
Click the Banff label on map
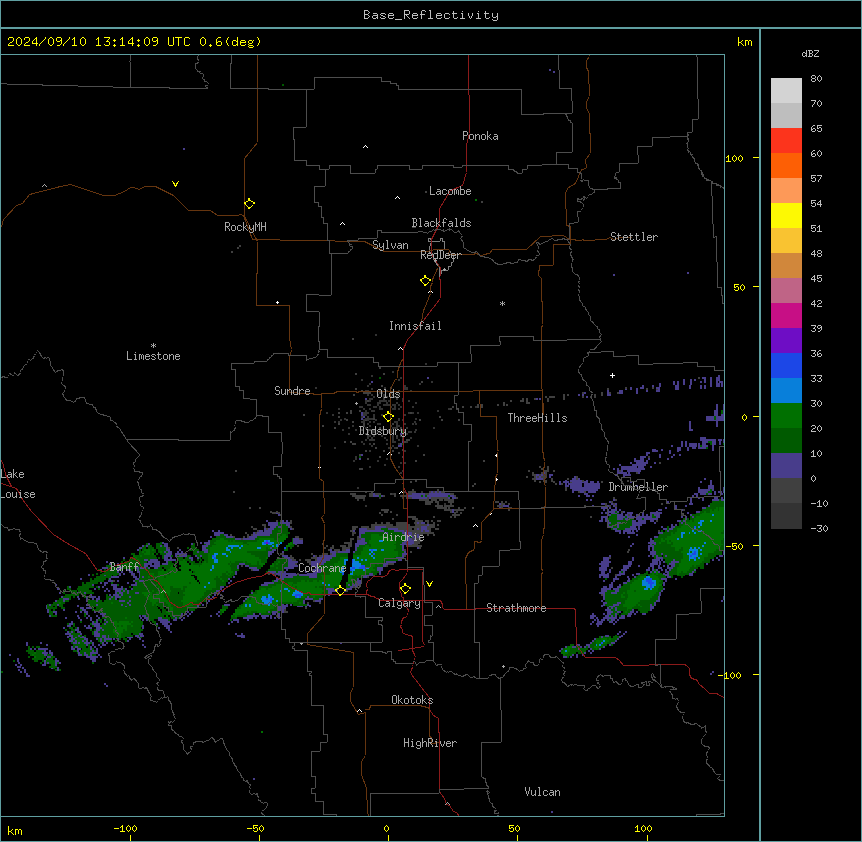pyautogui.click(x=124, y=567)
